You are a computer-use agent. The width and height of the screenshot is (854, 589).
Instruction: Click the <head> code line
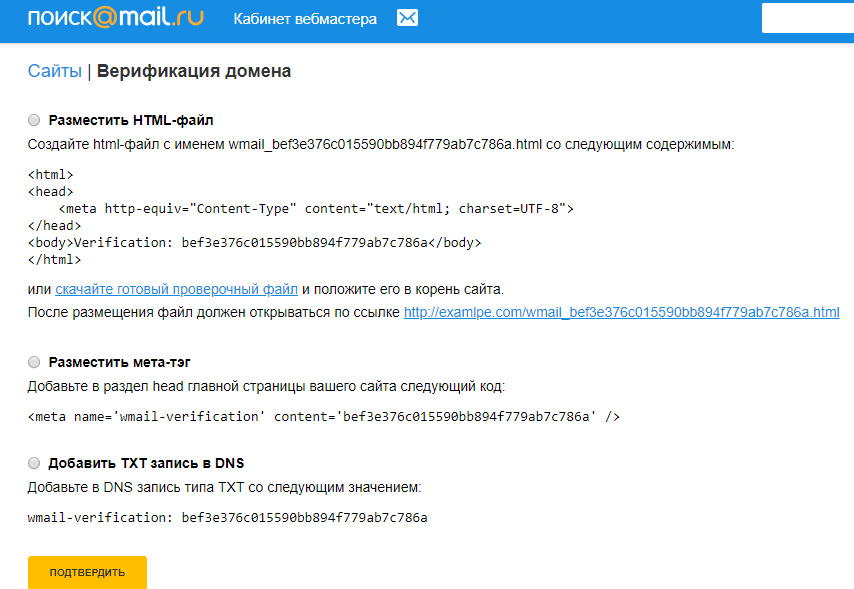(50, 192)
